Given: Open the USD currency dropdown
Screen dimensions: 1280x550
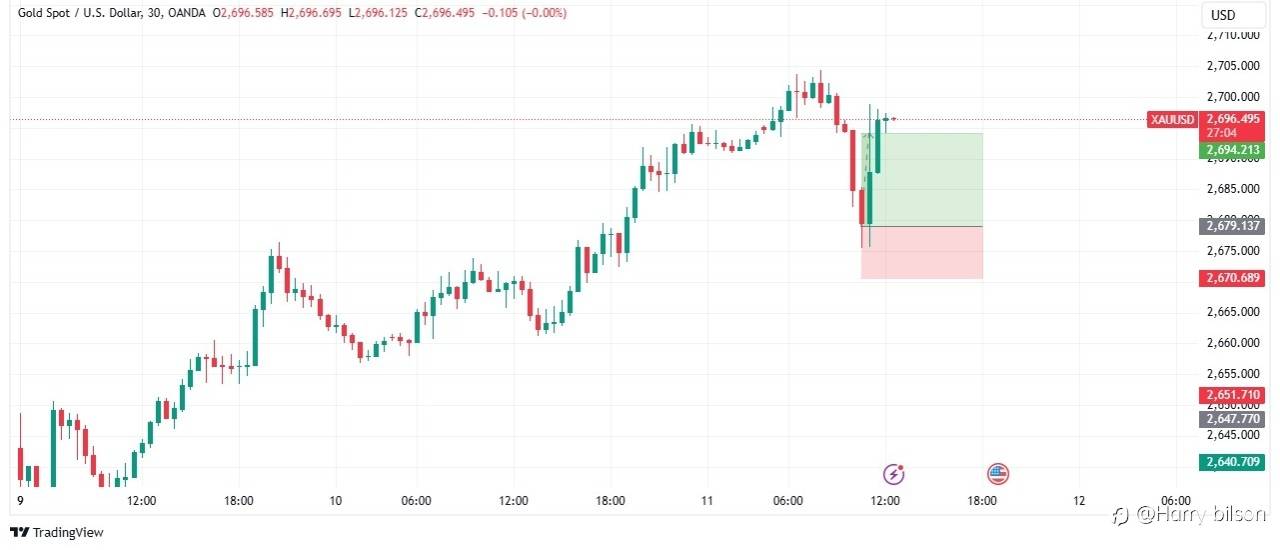Looking at the screenshot, I should (1223, 15).
